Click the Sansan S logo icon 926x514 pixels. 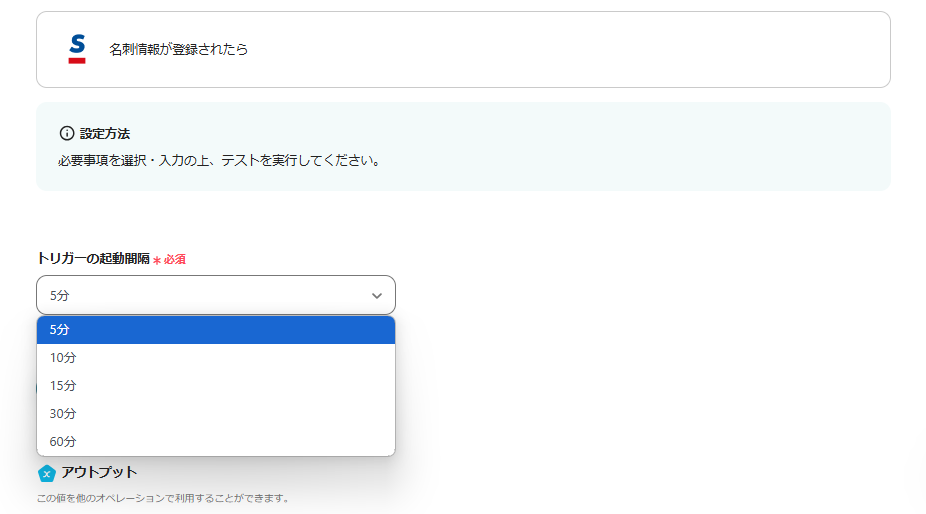pyautogui.click(x=77, y=49)
